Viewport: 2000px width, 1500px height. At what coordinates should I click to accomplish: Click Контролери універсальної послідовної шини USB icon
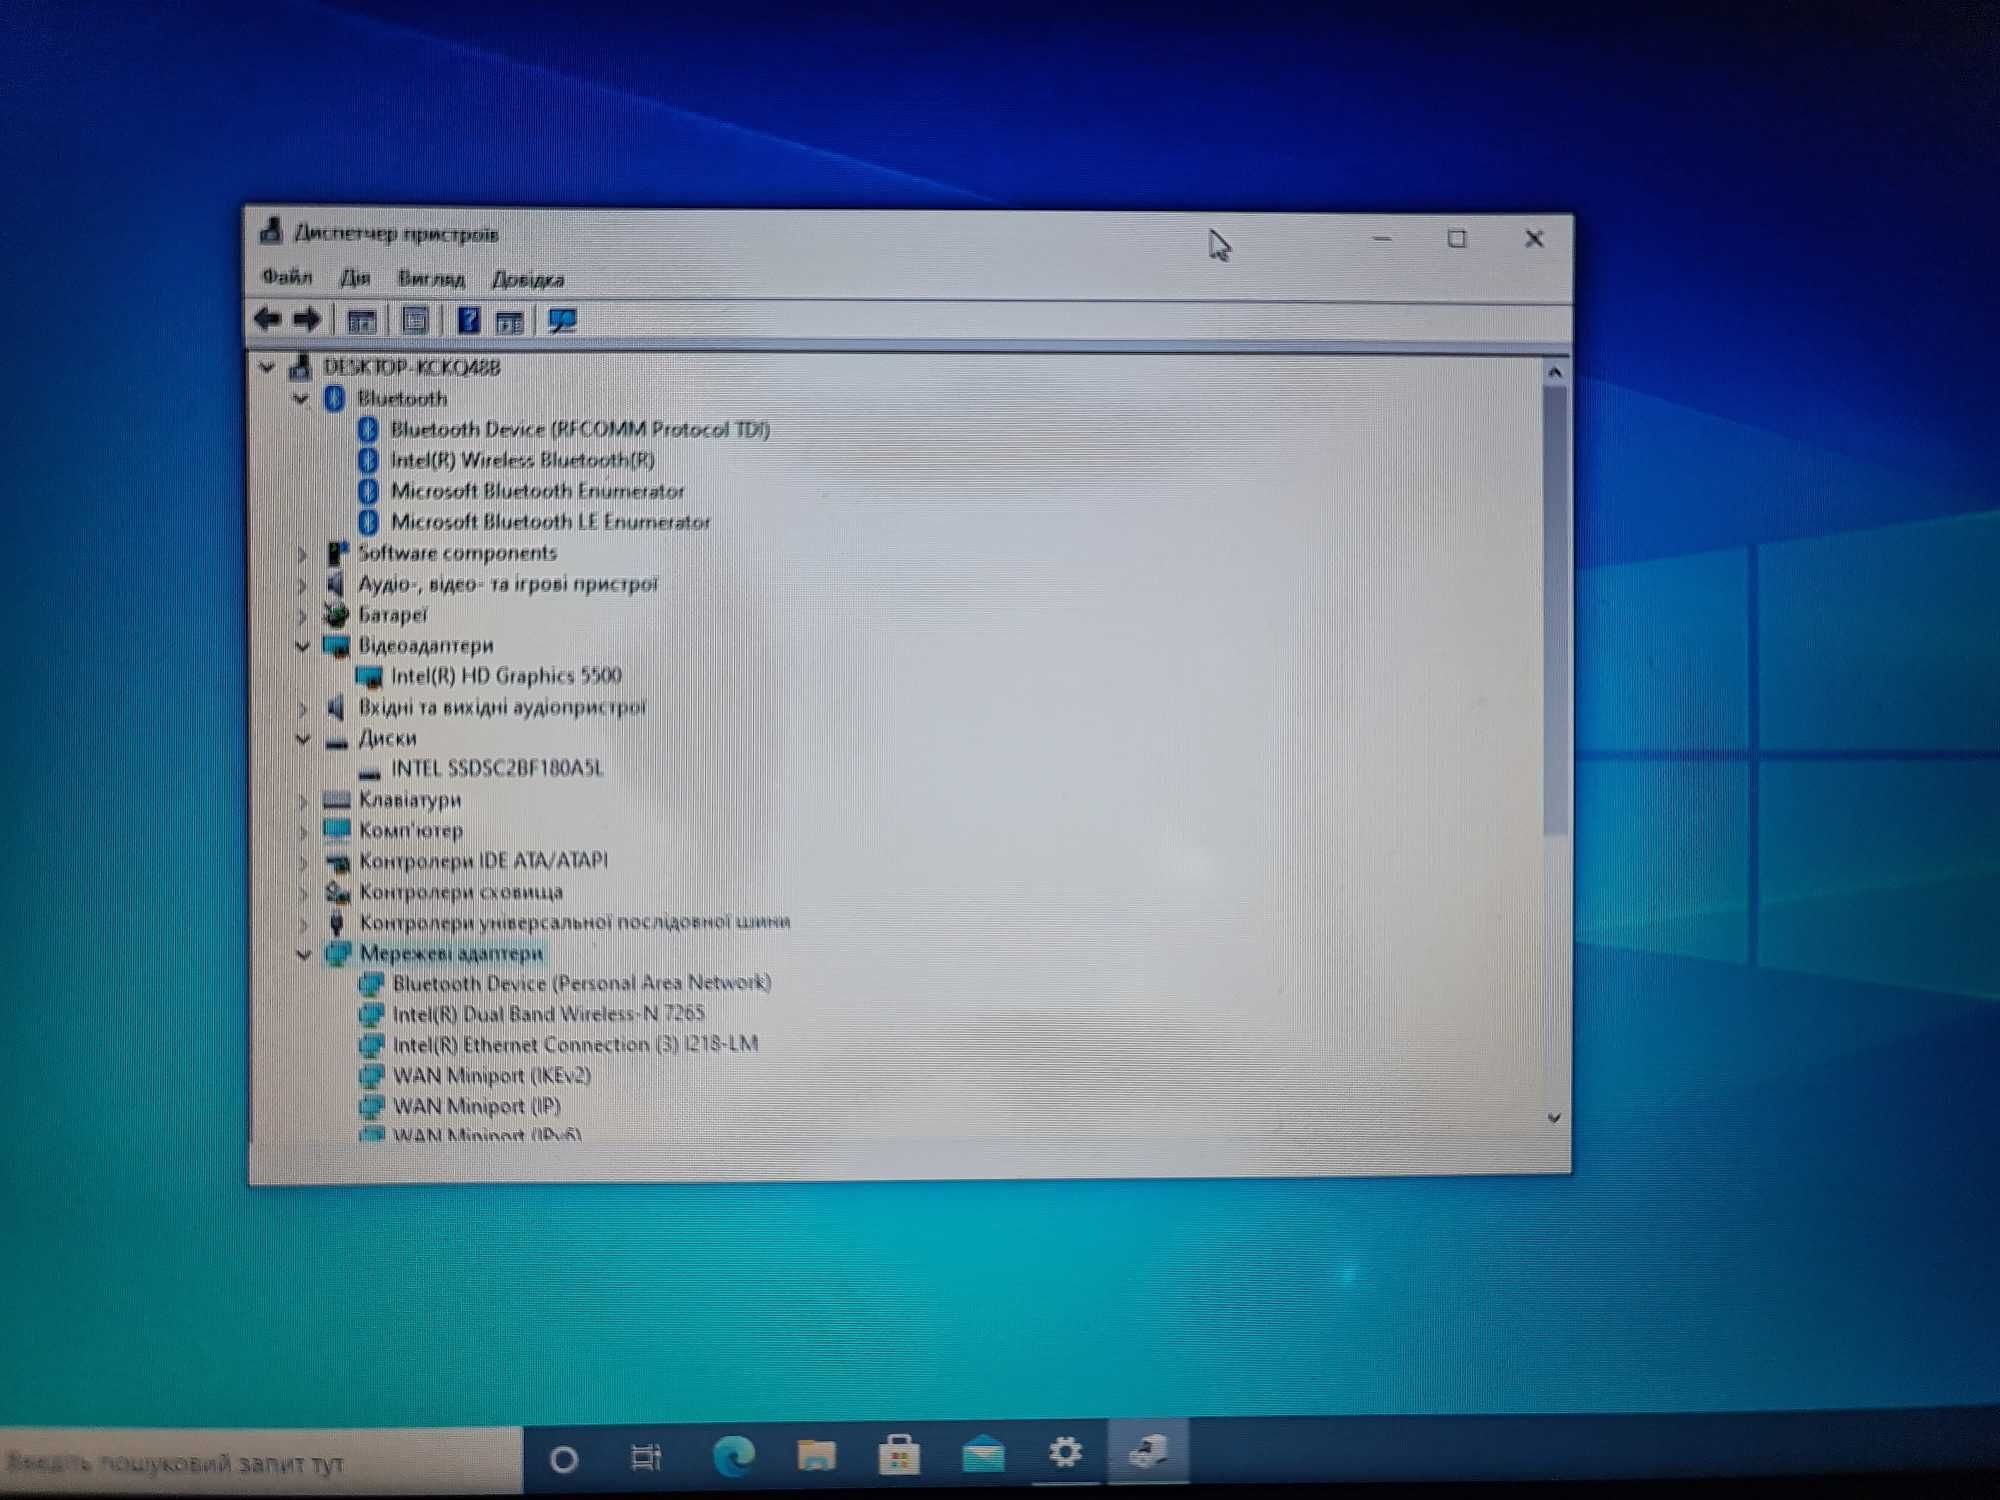coord(337,923)
